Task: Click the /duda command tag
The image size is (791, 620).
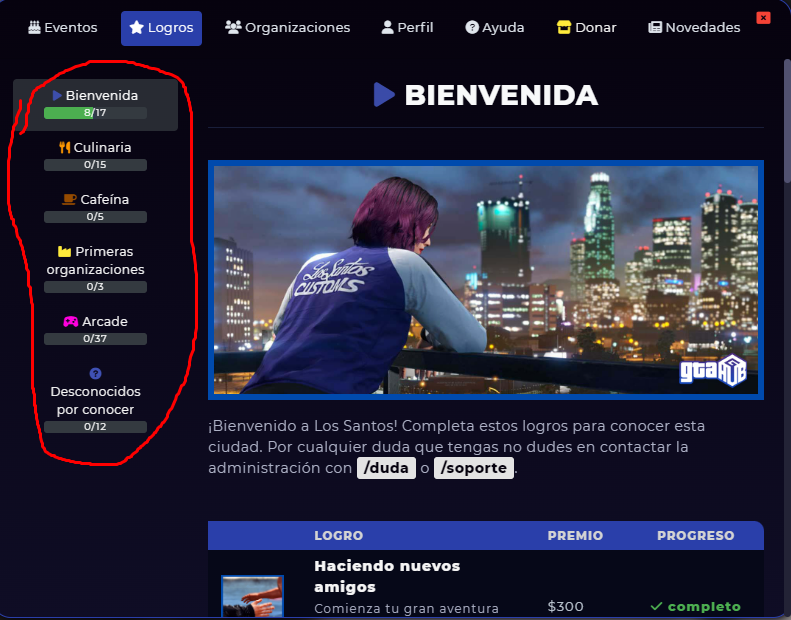Action: tap(386, 468)
